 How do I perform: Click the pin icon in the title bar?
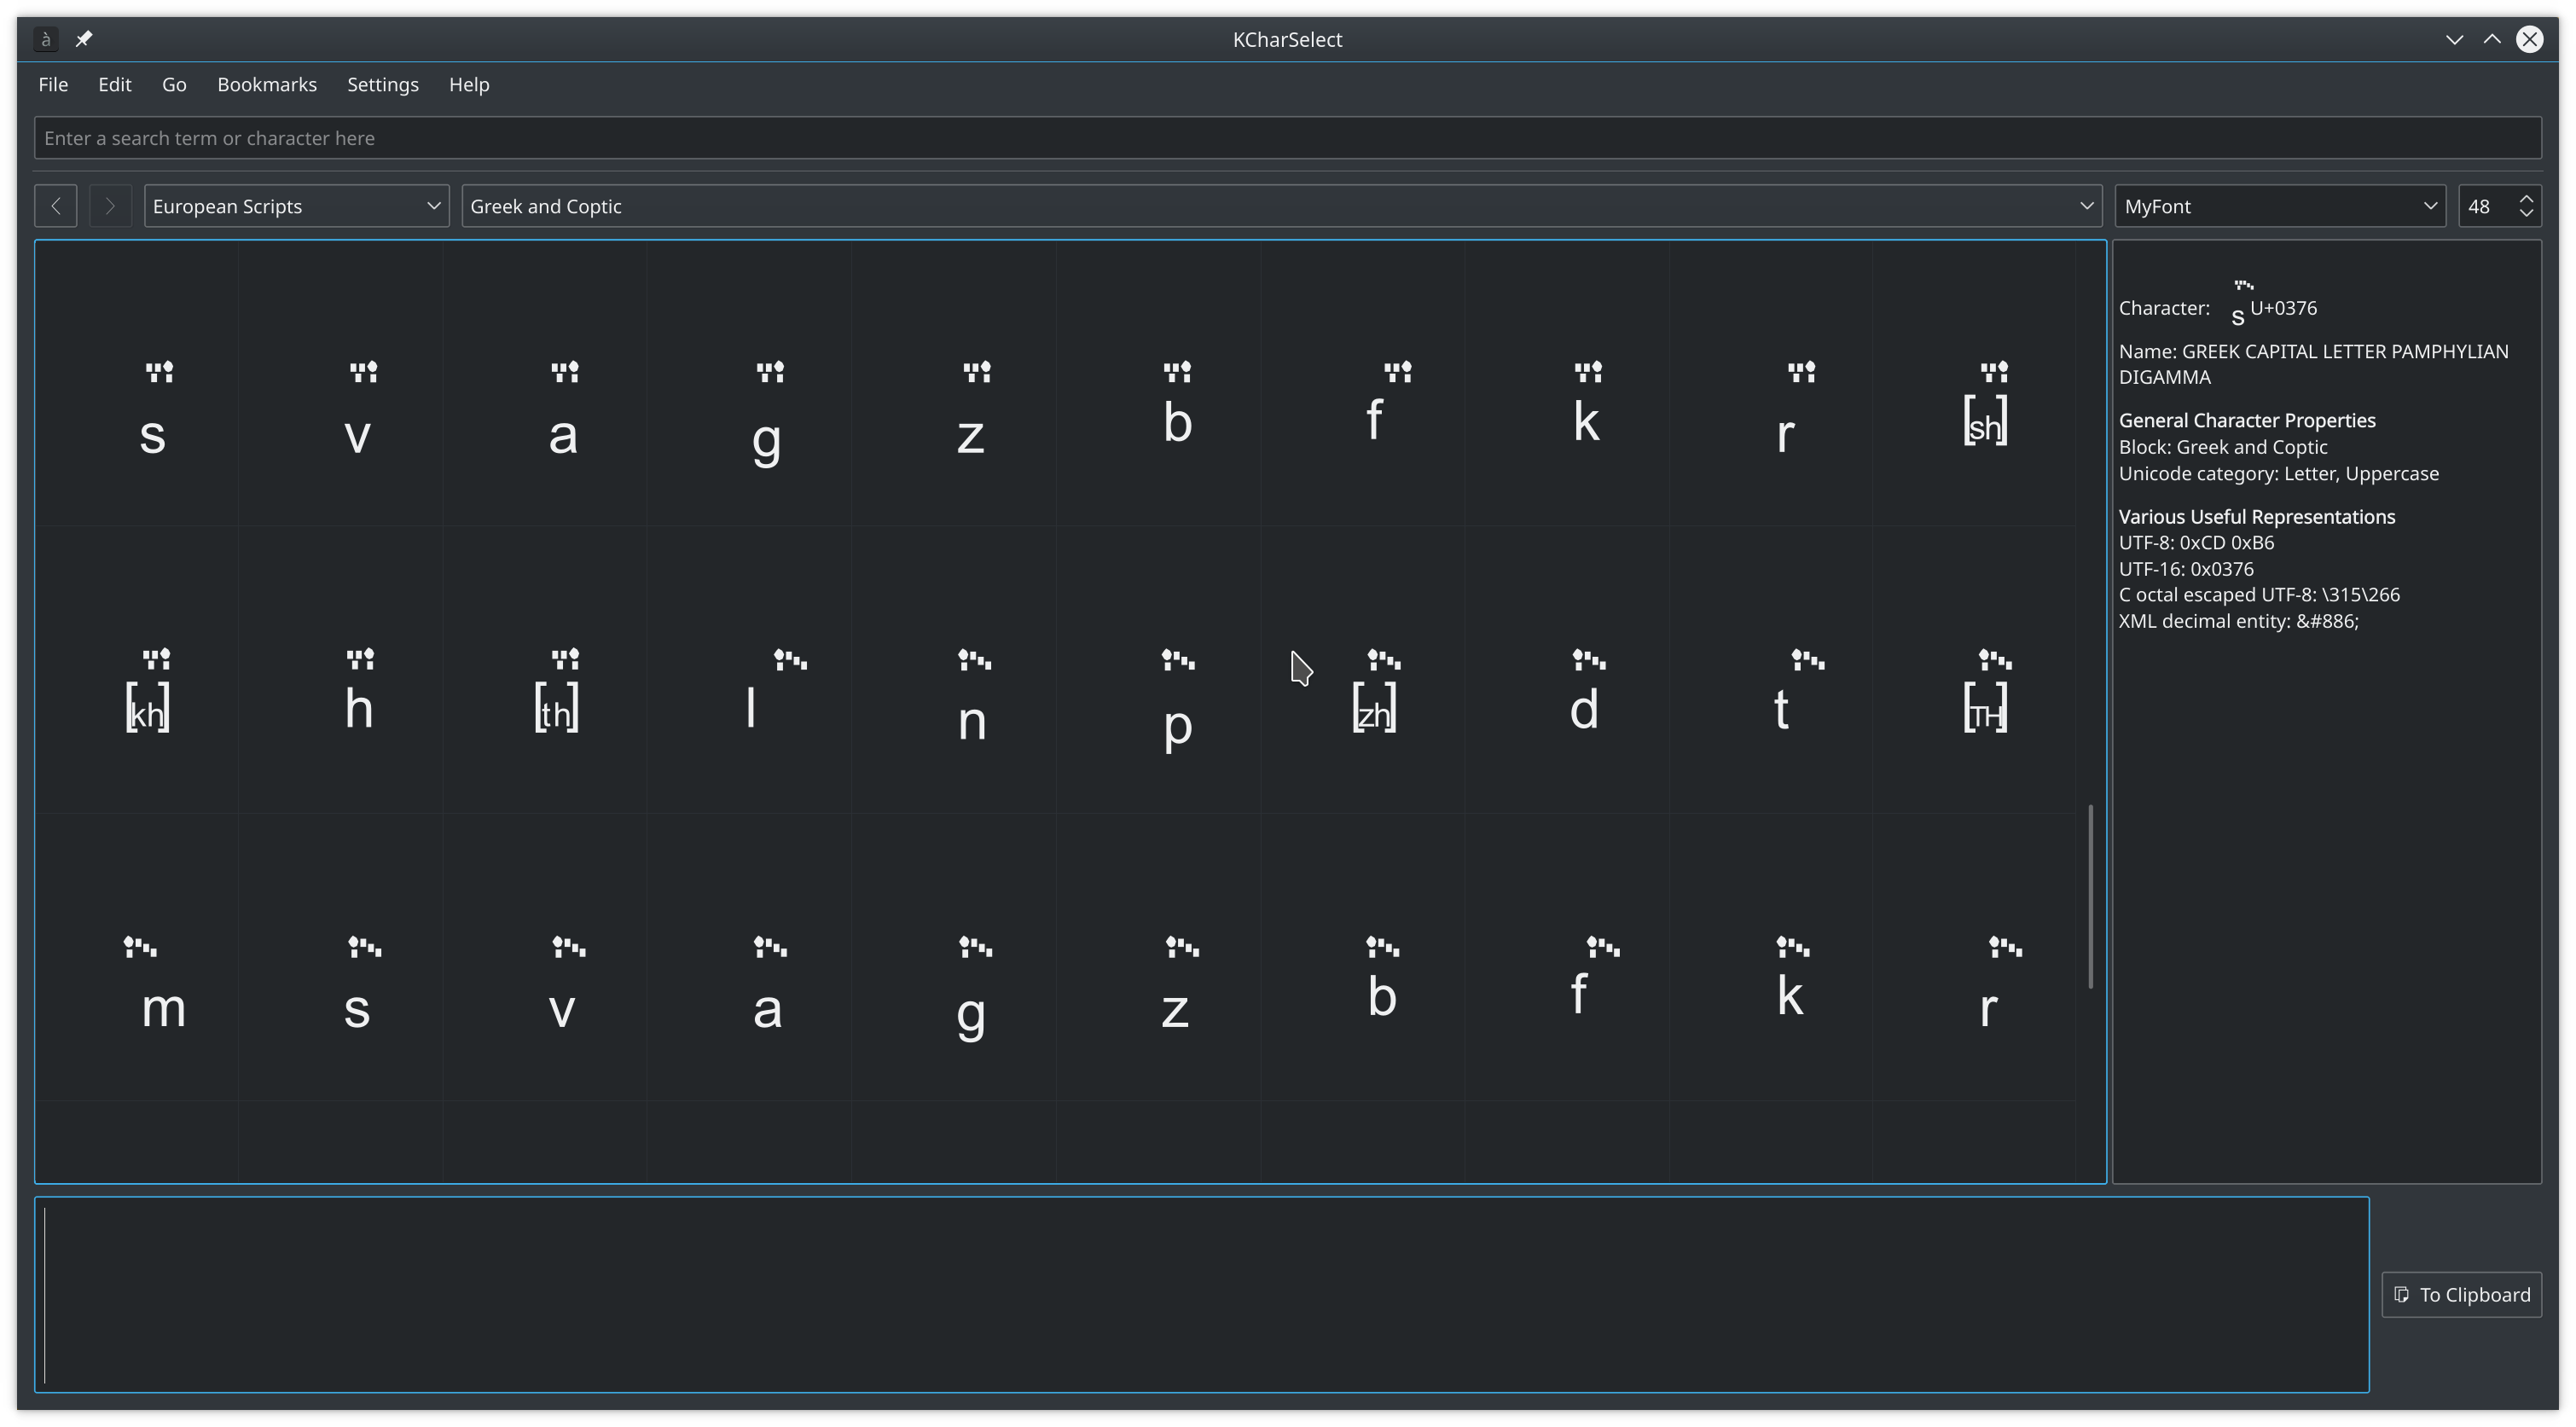tap(84, 39)
